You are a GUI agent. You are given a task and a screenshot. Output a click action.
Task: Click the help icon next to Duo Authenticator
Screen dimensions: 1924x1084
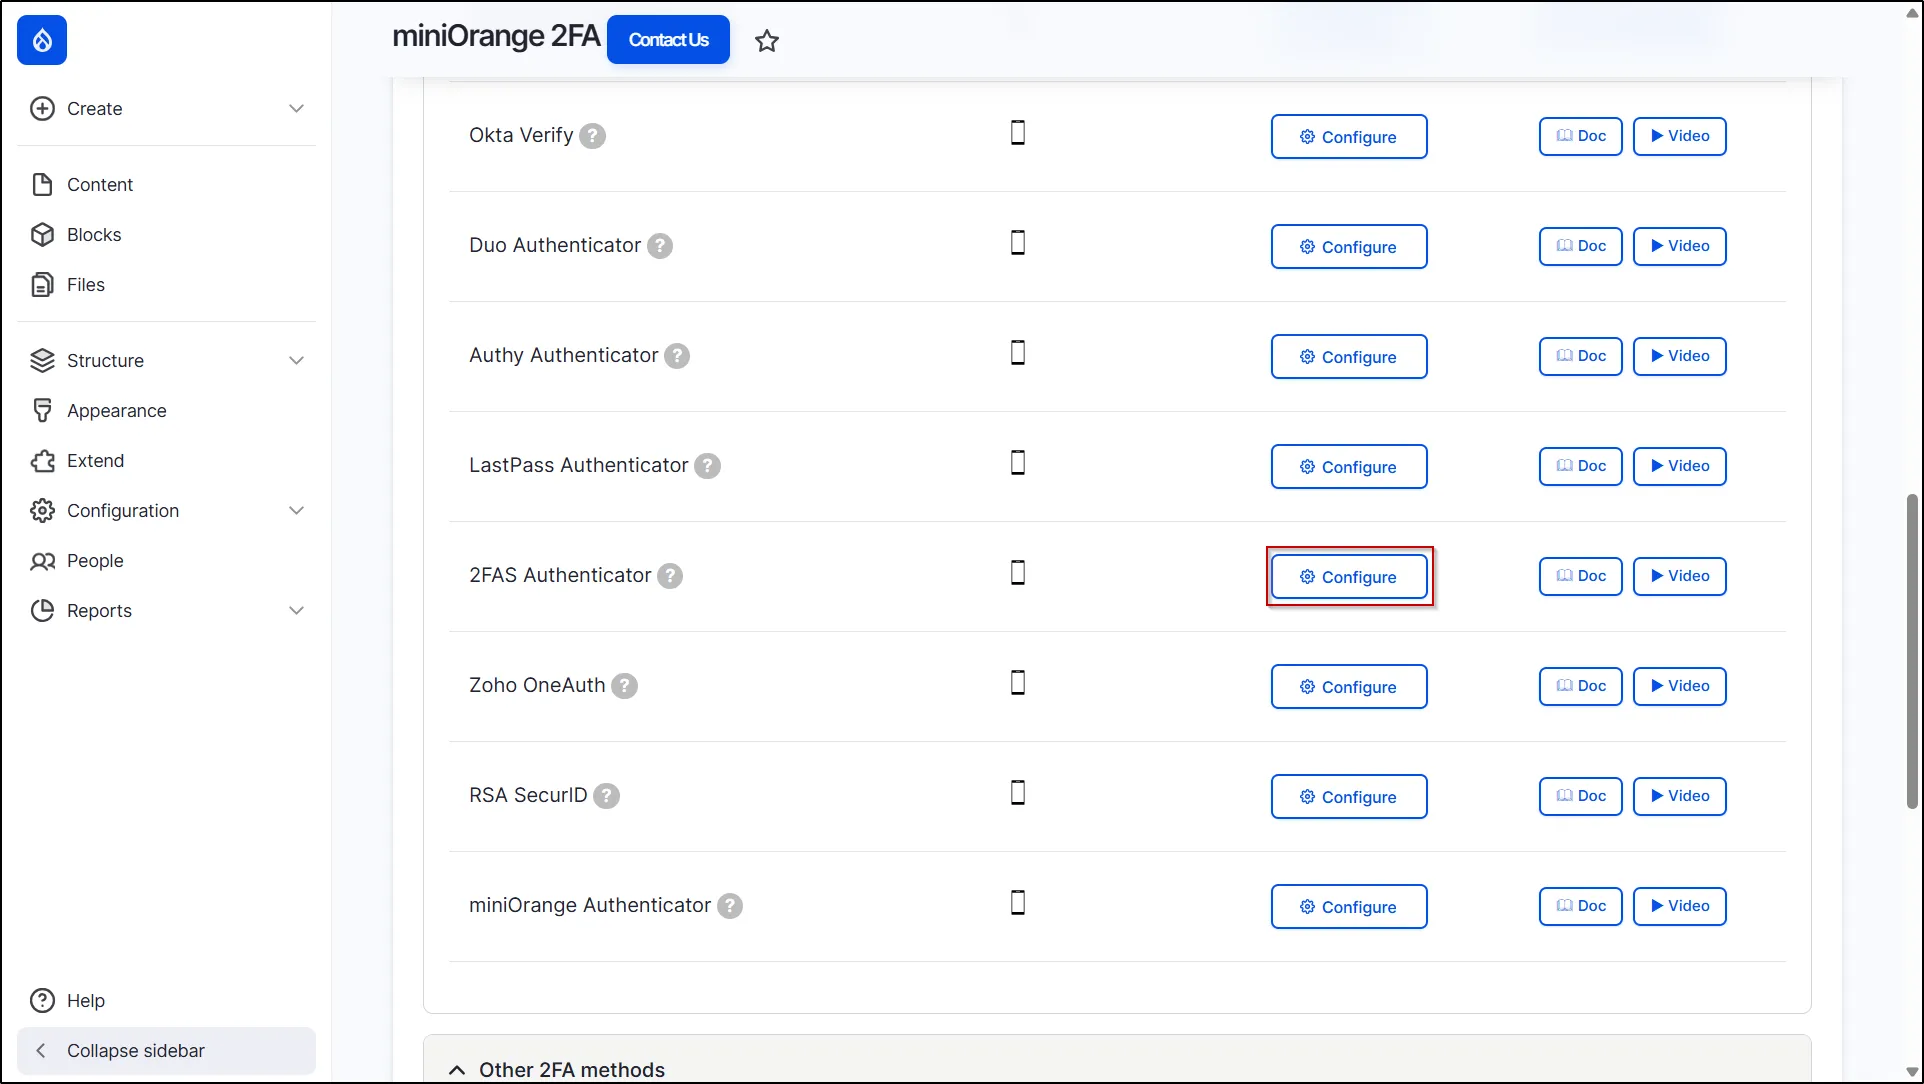660,246
